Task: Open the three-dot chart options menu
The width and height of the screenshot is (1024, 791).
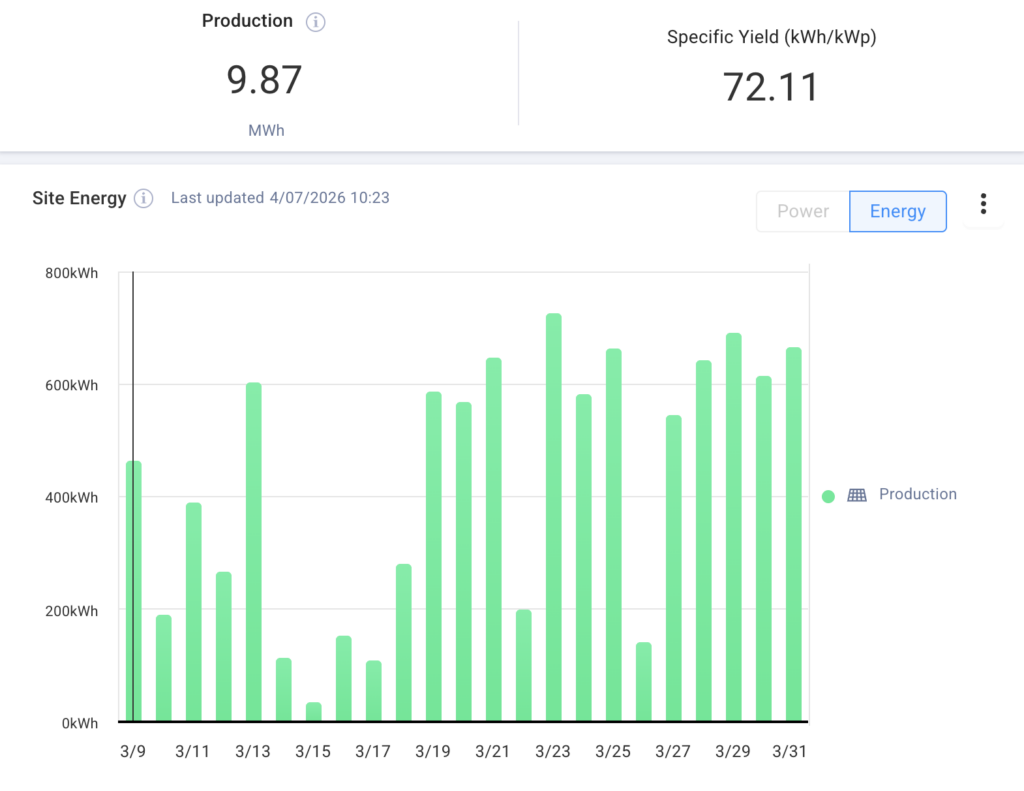Action: click(983, 204)
